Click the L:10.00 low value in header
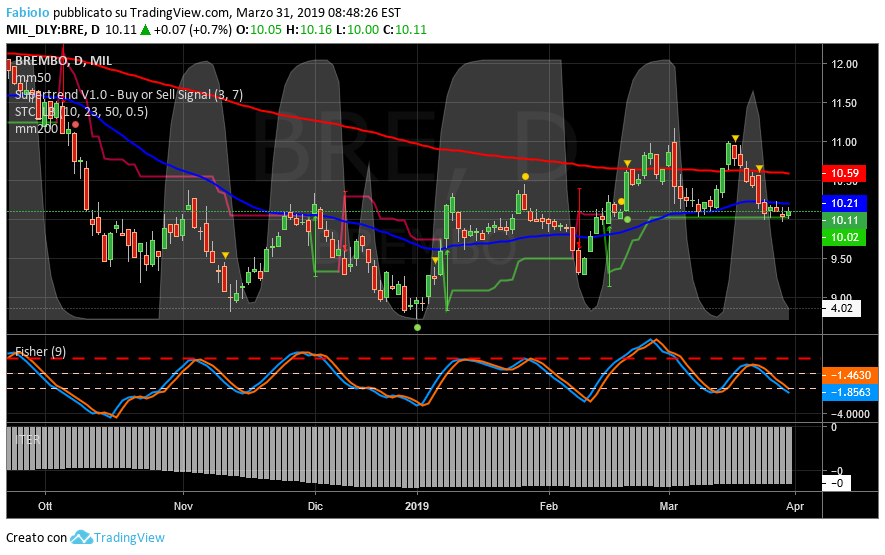The image size is (885, 555). point(357,30)
